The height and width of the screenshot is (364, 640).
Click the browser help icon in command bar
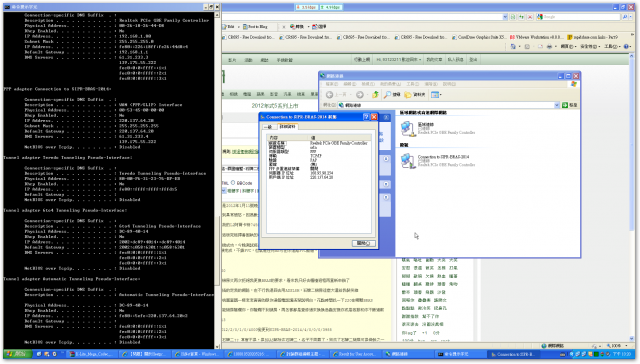(626, 47)
